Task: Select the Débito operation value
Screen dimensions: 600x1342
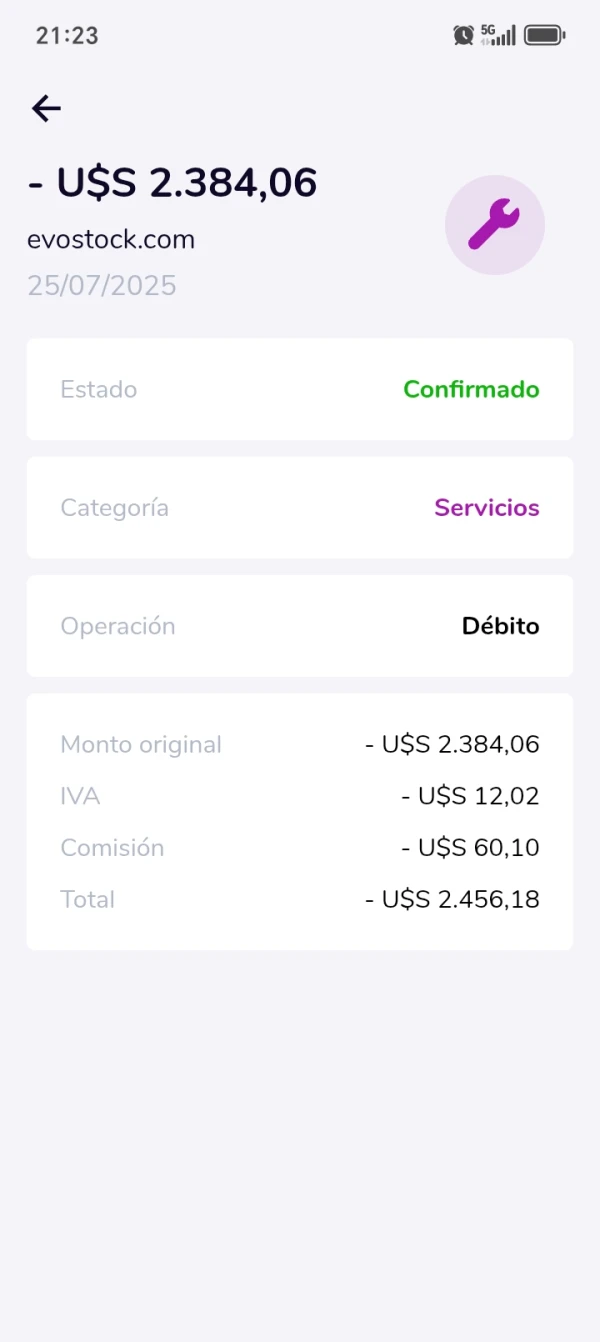Action: coord(500,626)
